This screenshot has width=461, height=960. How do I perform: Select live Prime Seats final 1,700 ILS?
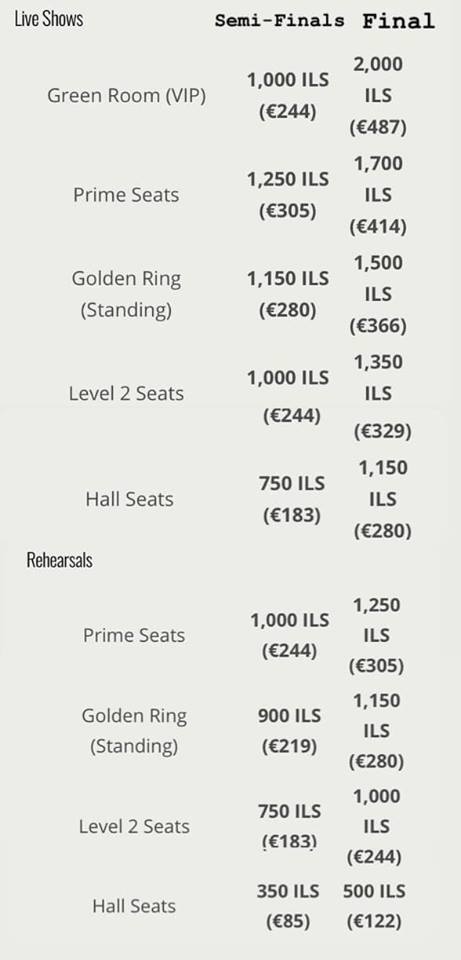[378, 179]
